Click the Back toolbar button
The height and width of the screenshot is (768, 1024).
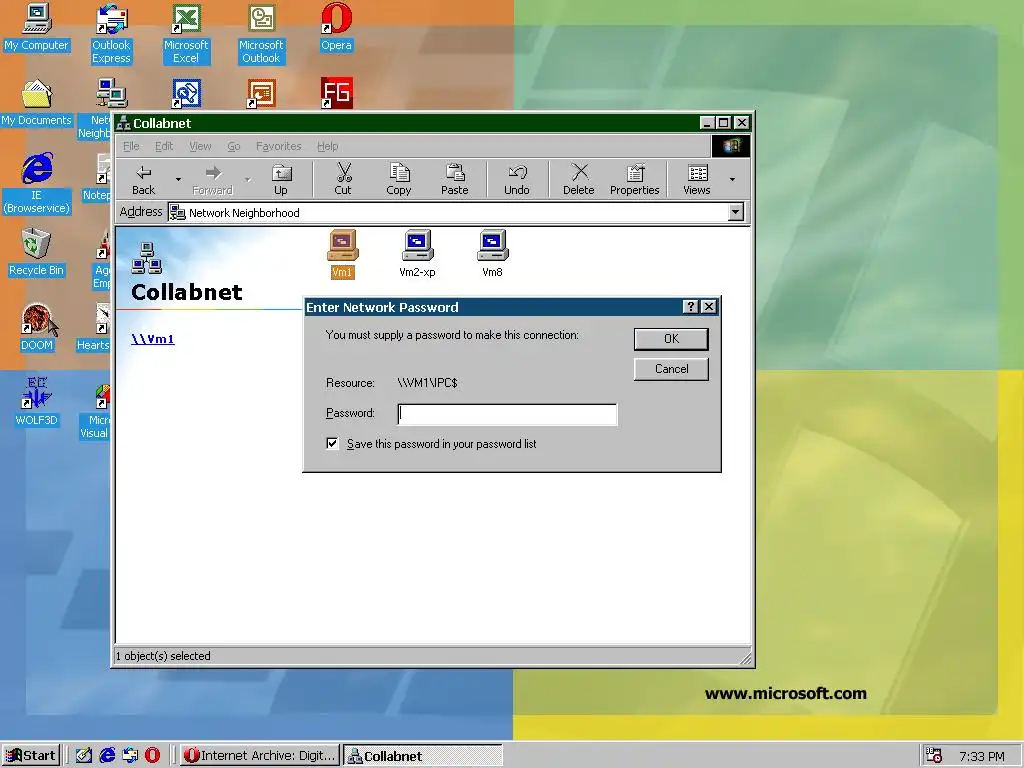point(144,179)
